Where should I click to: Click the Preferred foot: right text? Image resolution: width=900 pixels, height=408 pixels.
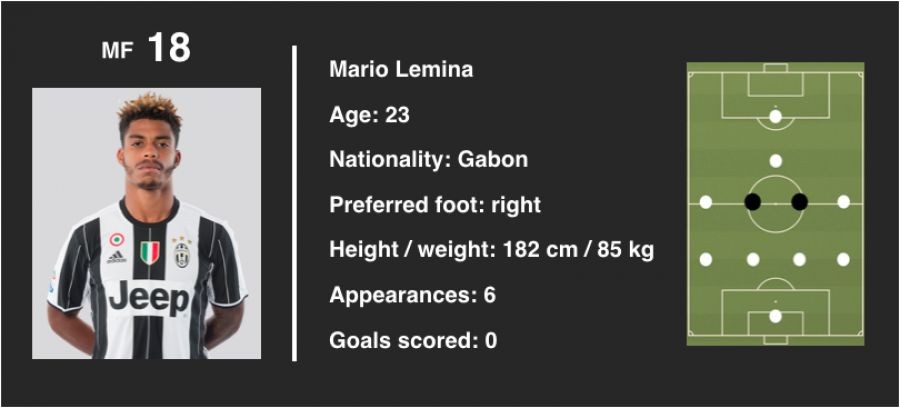pos(435,205)
